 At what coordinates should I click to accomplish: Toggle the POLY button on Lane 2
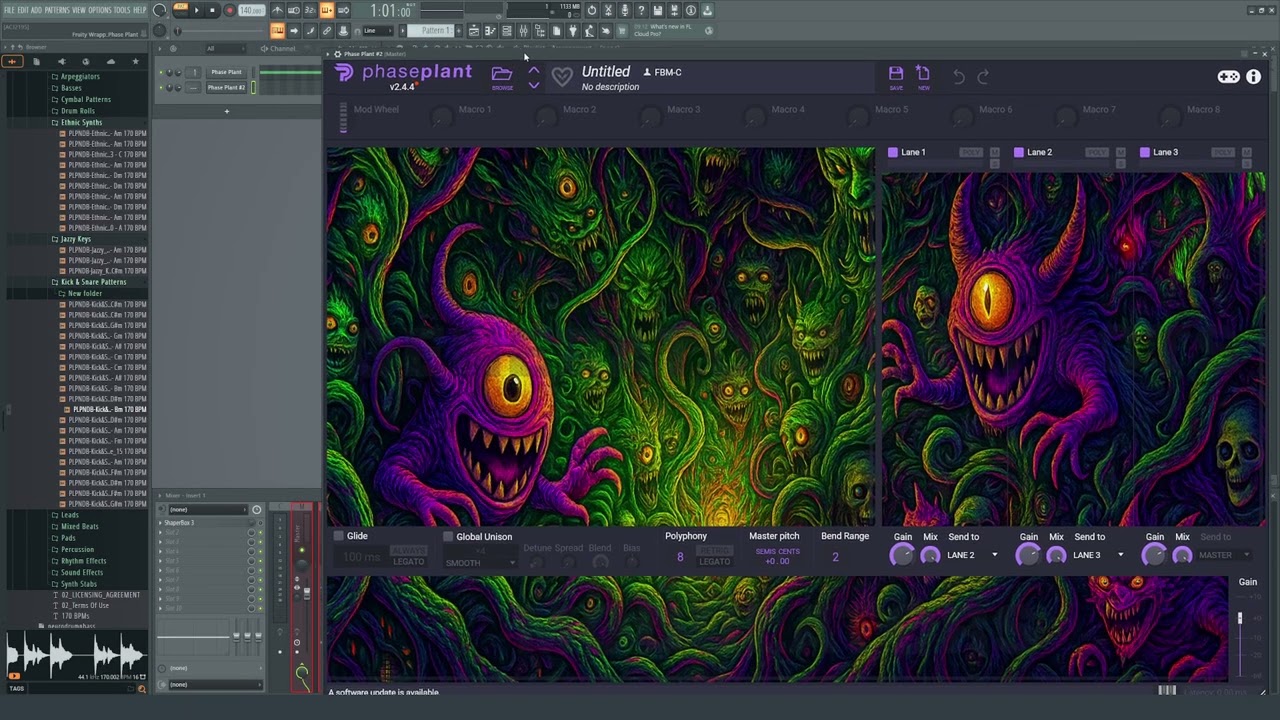point(1097,152)
